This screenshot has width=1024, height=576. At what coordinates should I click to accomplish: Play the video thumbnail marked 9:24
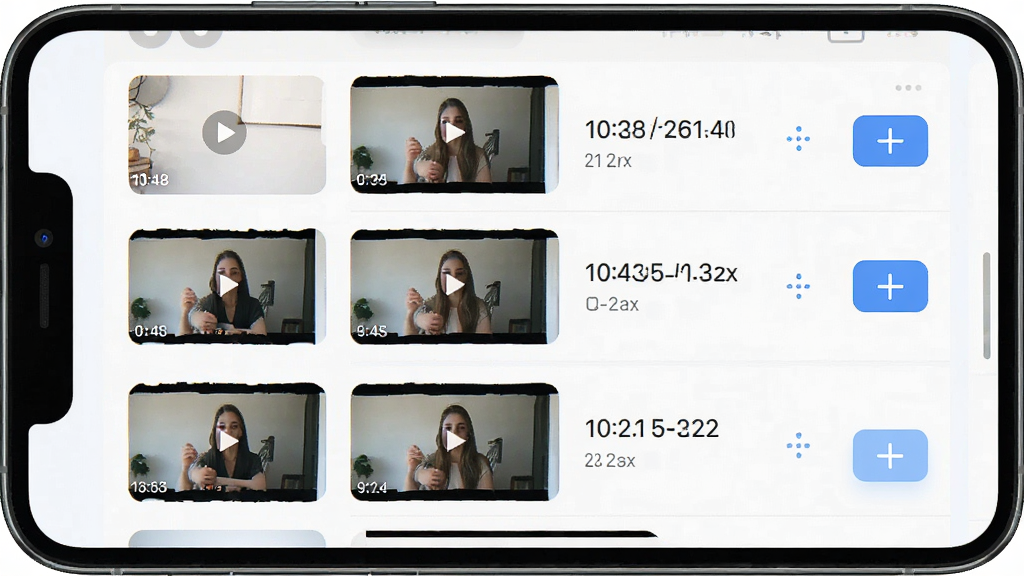455,441
